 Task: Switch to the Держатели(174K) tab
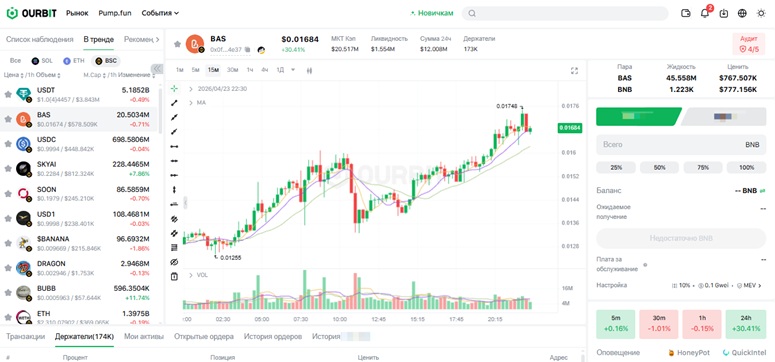click(x=85, y=336)
